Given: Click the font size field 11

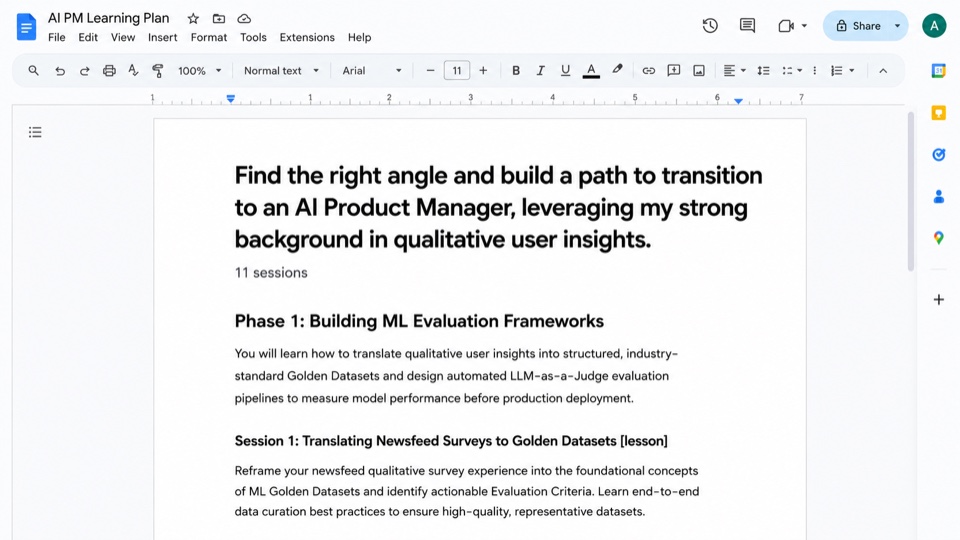Looking at the screenshot, I should (457, 70).
